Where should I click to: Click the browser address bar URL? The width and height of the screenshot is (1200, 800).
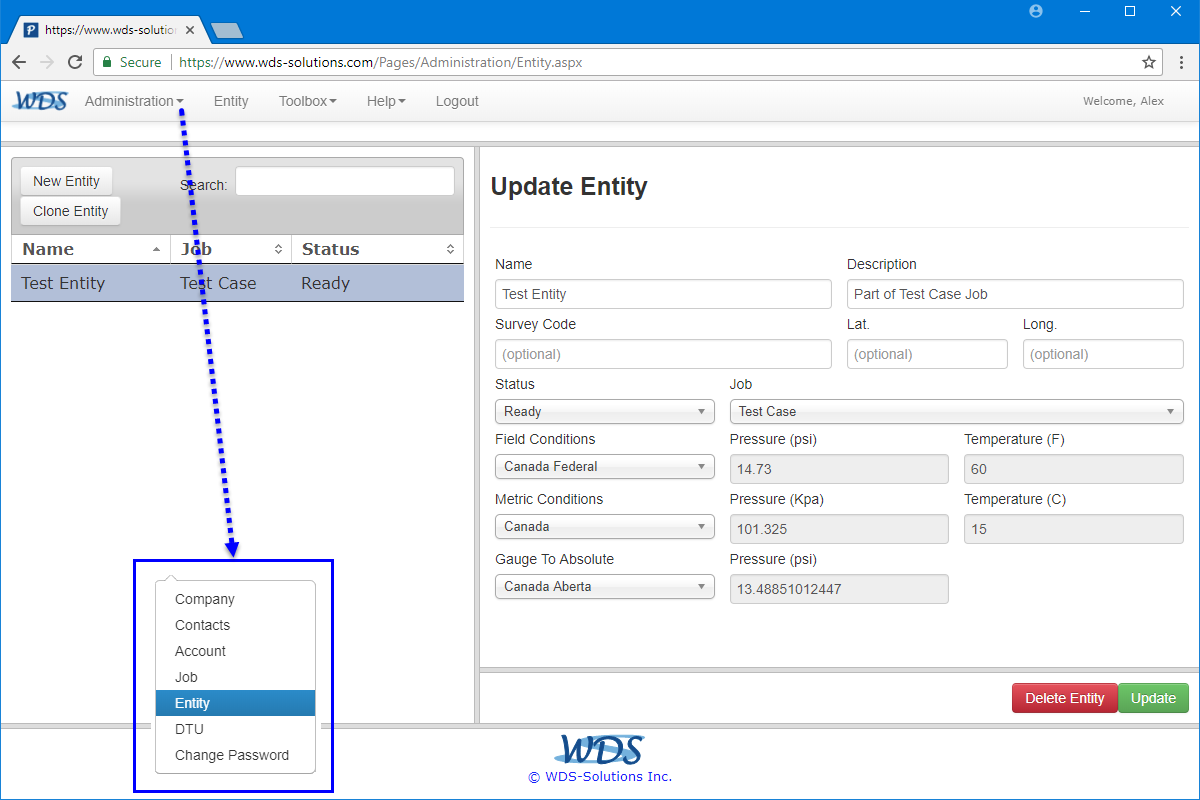(380, 62)
